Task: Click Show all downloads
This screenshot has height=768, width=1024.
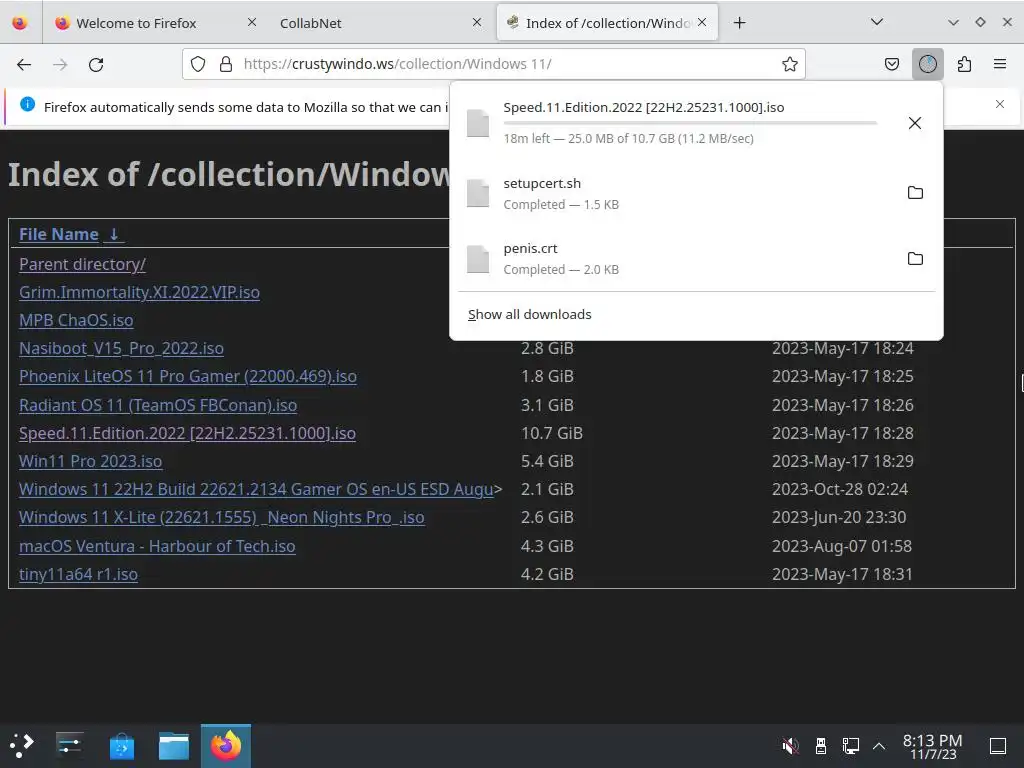Action: point(530,315)
